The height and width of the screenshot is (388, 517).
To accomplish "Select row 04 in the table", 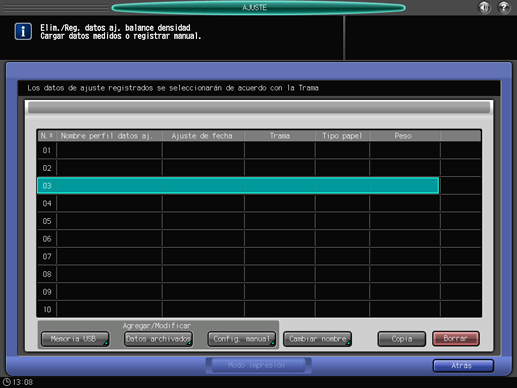I will 238,203.
